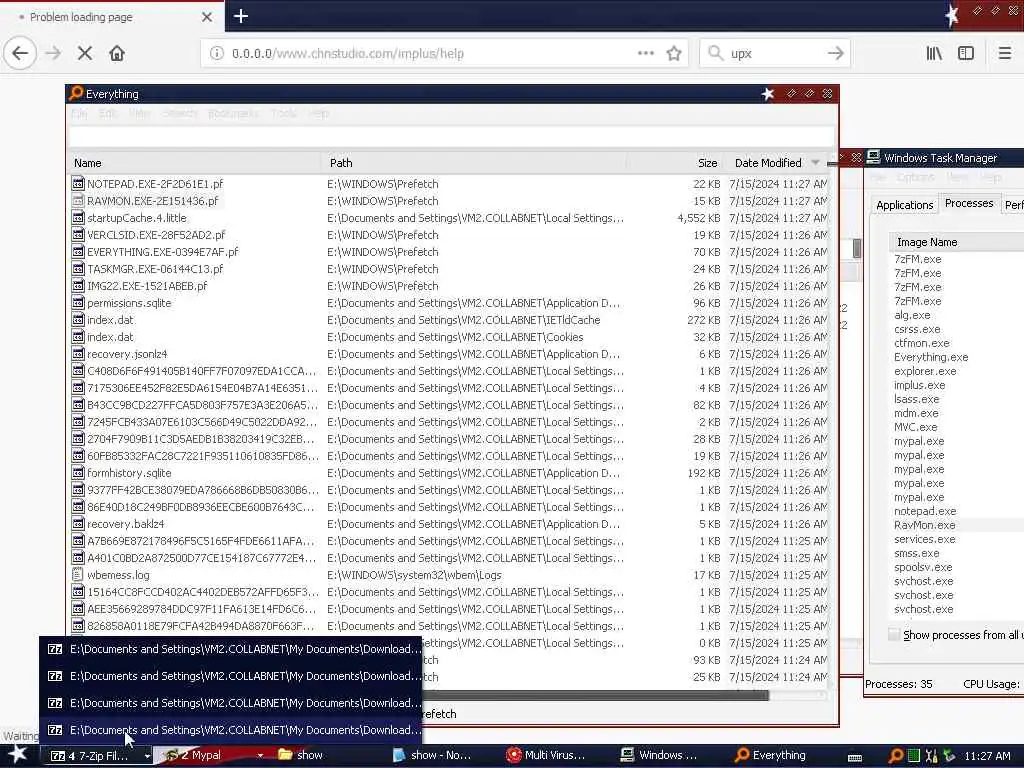Open the browser Library
This screenshot has height=768, width=1024.
pos(934,53)
